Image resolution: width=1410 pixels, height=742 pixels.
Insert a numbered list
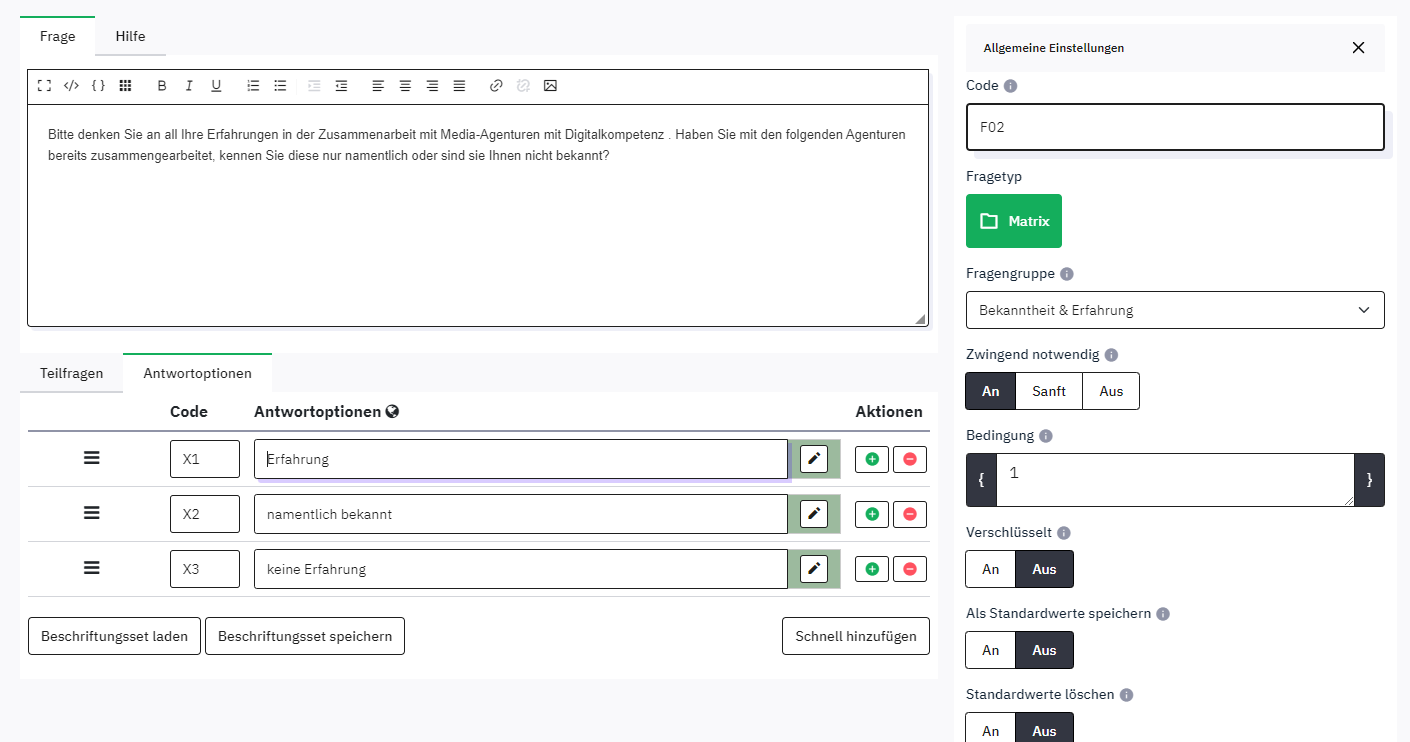(253, 86)
